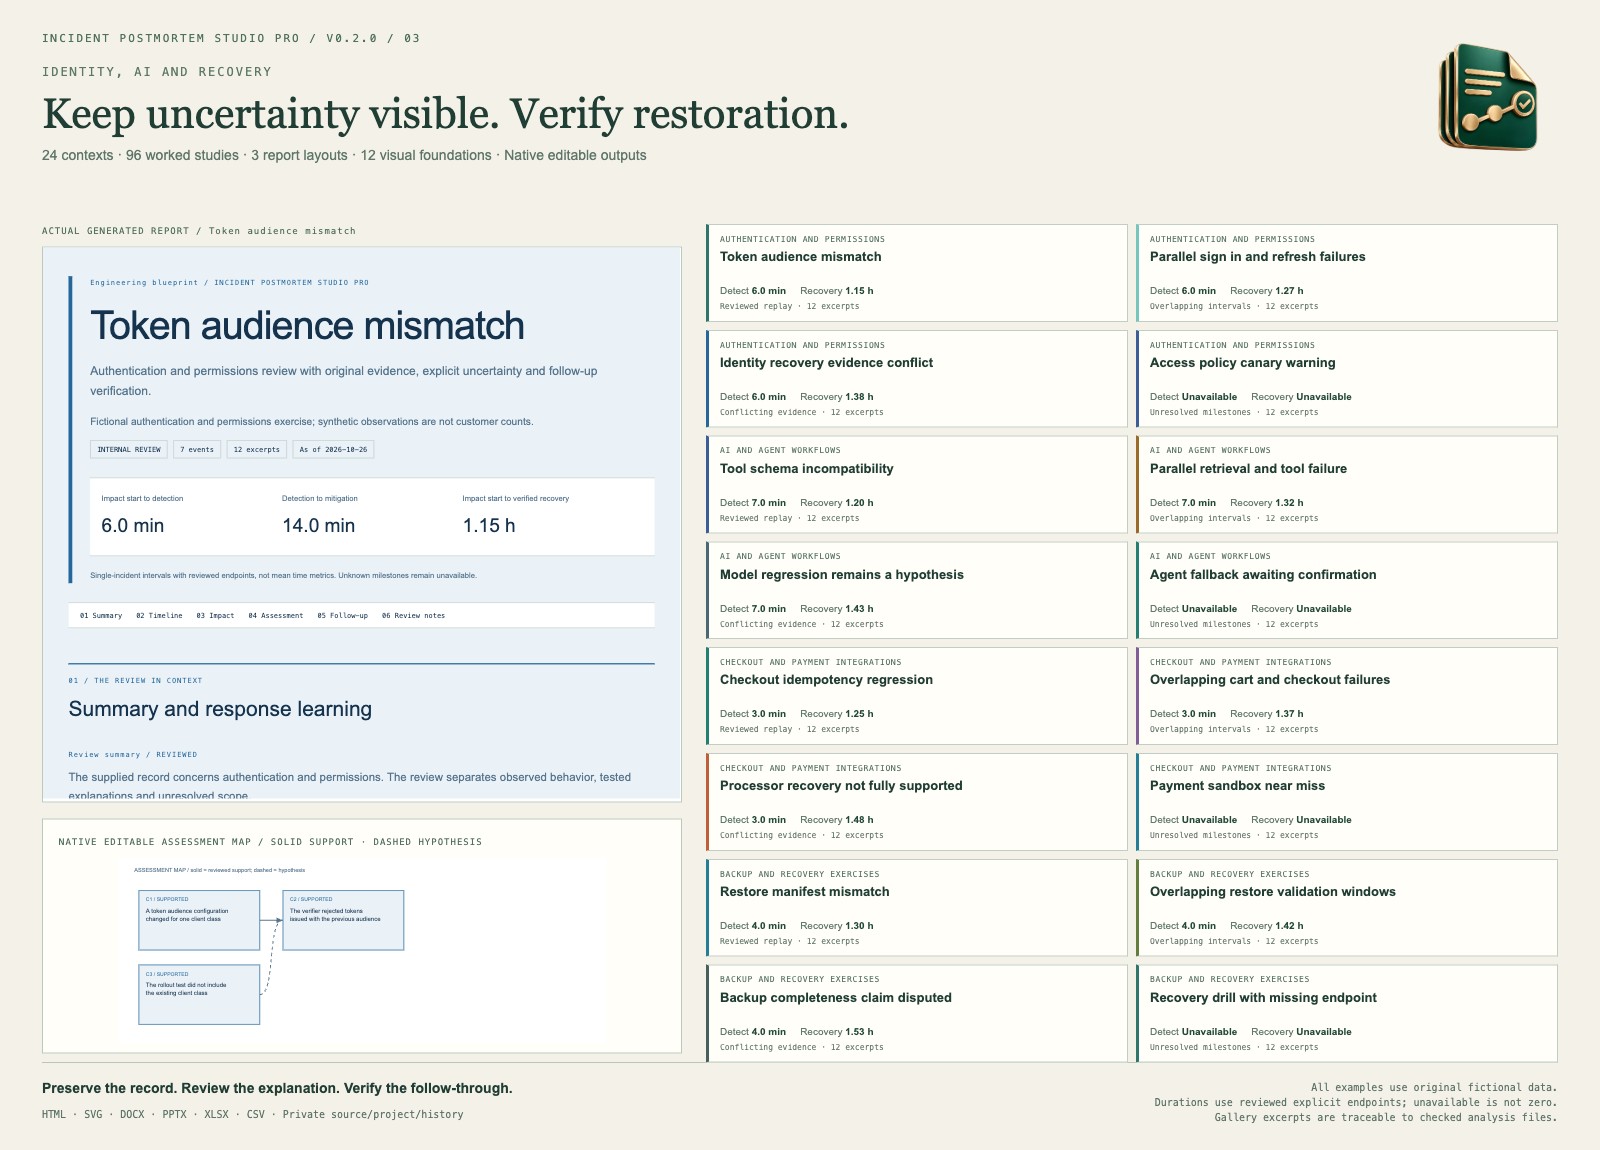Open the Token audience mismatch card
The height and width of the screenshot is (1150, 1600).
916,273
